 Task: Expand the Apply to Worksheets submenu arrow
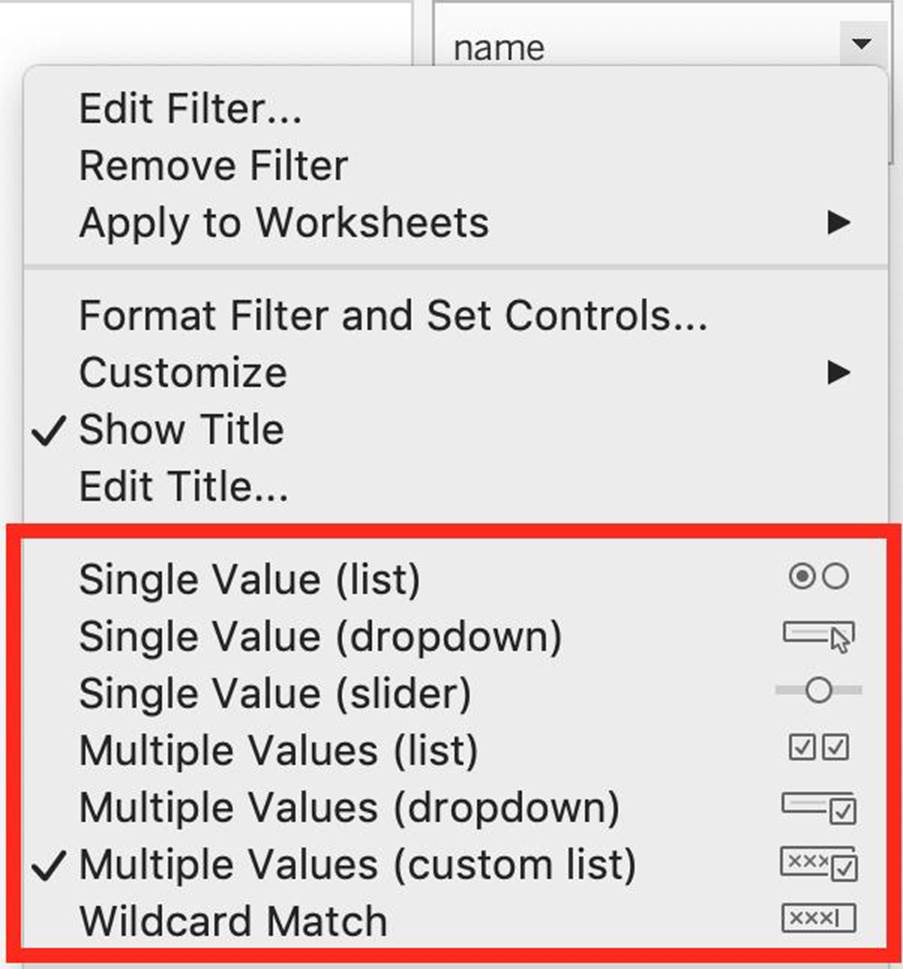pos(838,223)
